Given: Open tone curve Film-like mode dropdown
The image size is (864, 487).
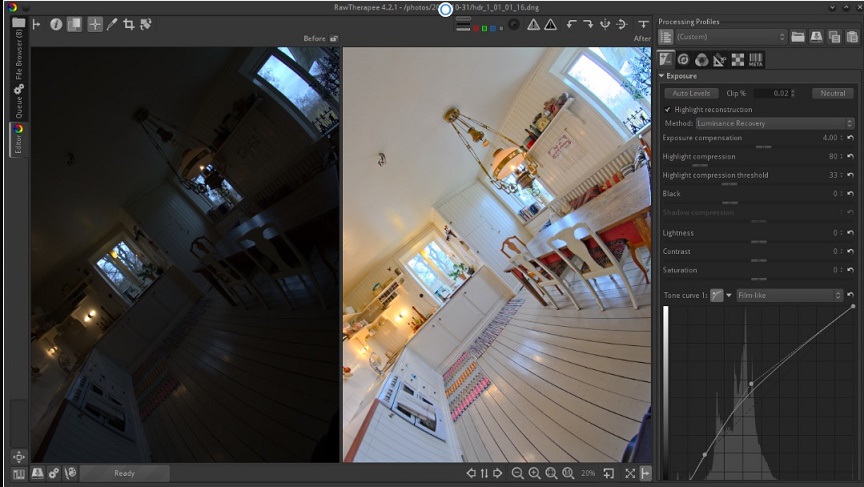Looking at the screenshot, I should point(790,295).
